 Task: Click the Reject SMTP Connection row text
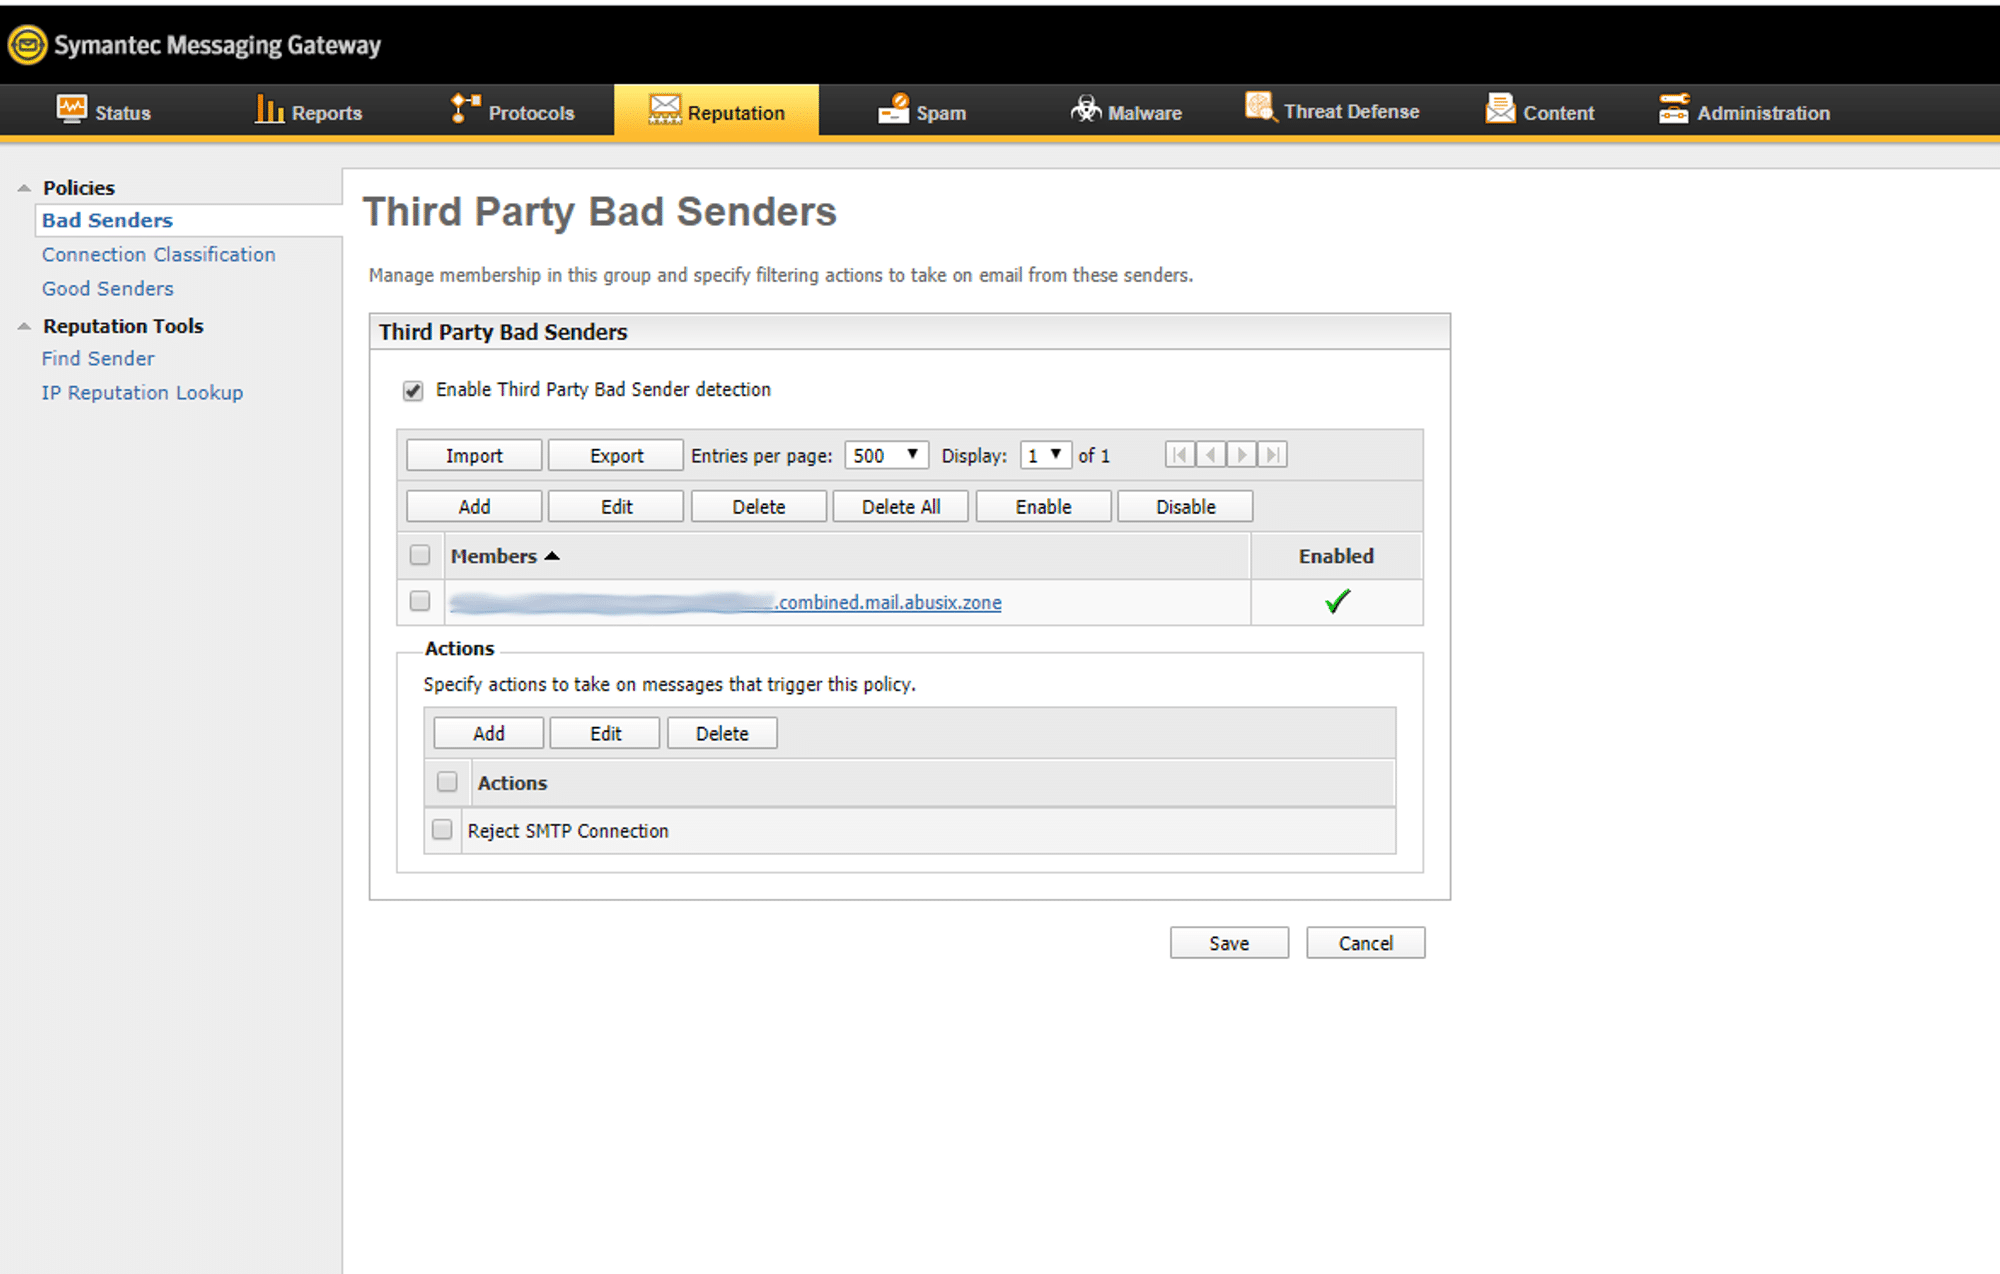(568, 831)
